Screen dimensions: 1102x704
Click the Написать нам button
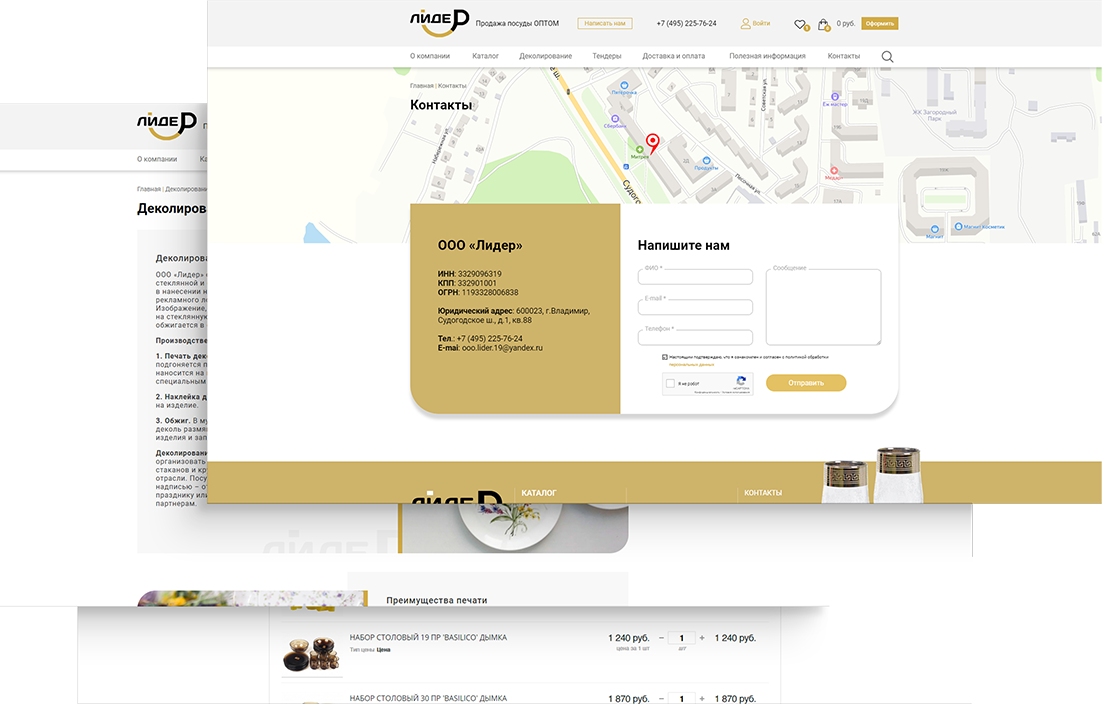pos(604,23)
